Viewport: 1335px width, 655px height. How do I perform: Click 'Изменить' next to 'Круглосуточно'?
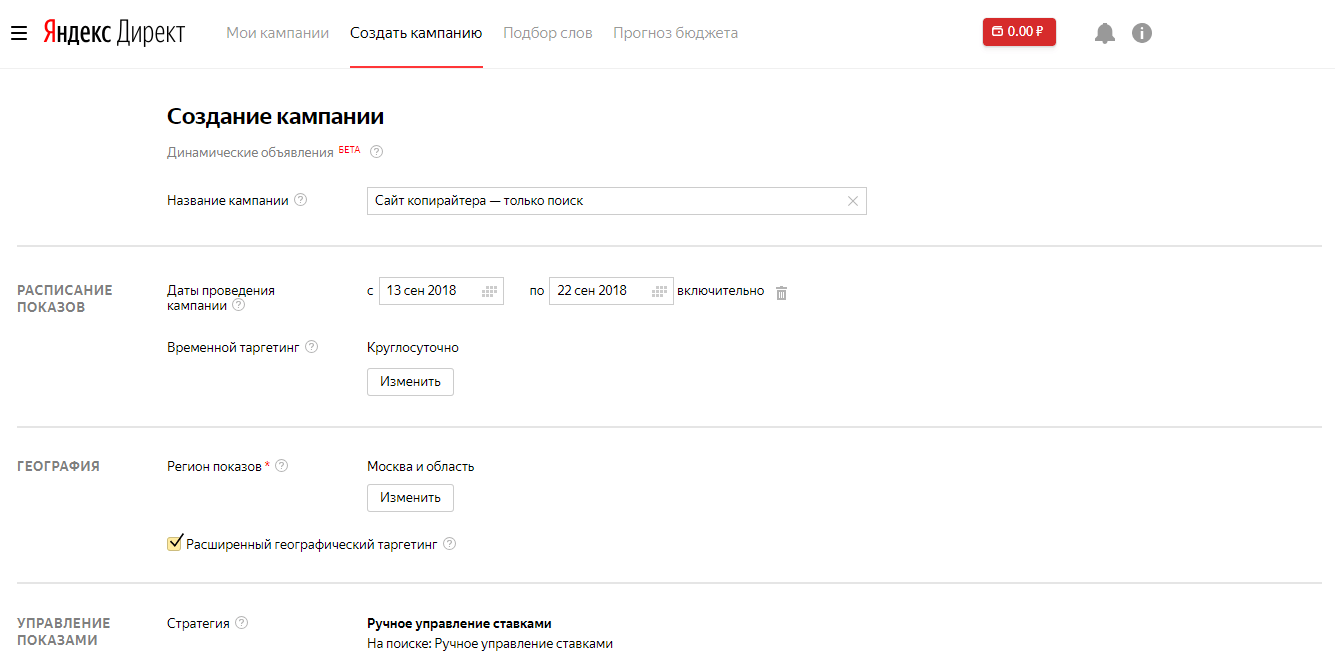pos(410,381)
